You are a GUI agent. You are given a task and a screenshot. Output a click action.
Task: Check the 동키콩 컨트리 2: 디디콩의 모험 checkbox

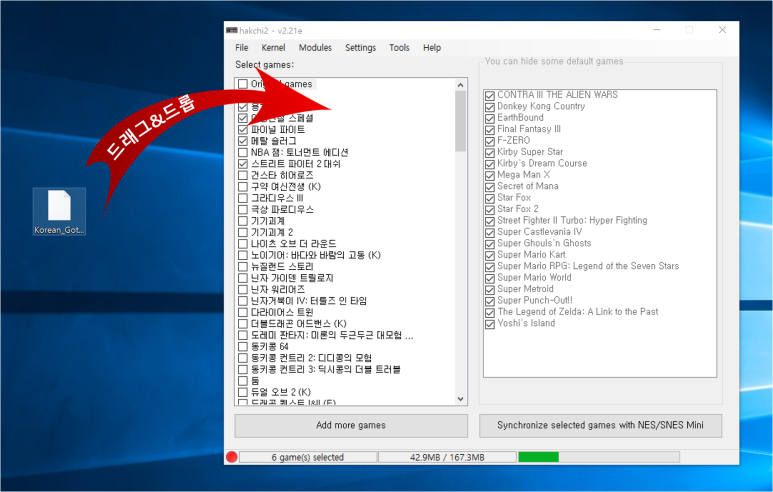pyautogui.click(x=243, y=358)
